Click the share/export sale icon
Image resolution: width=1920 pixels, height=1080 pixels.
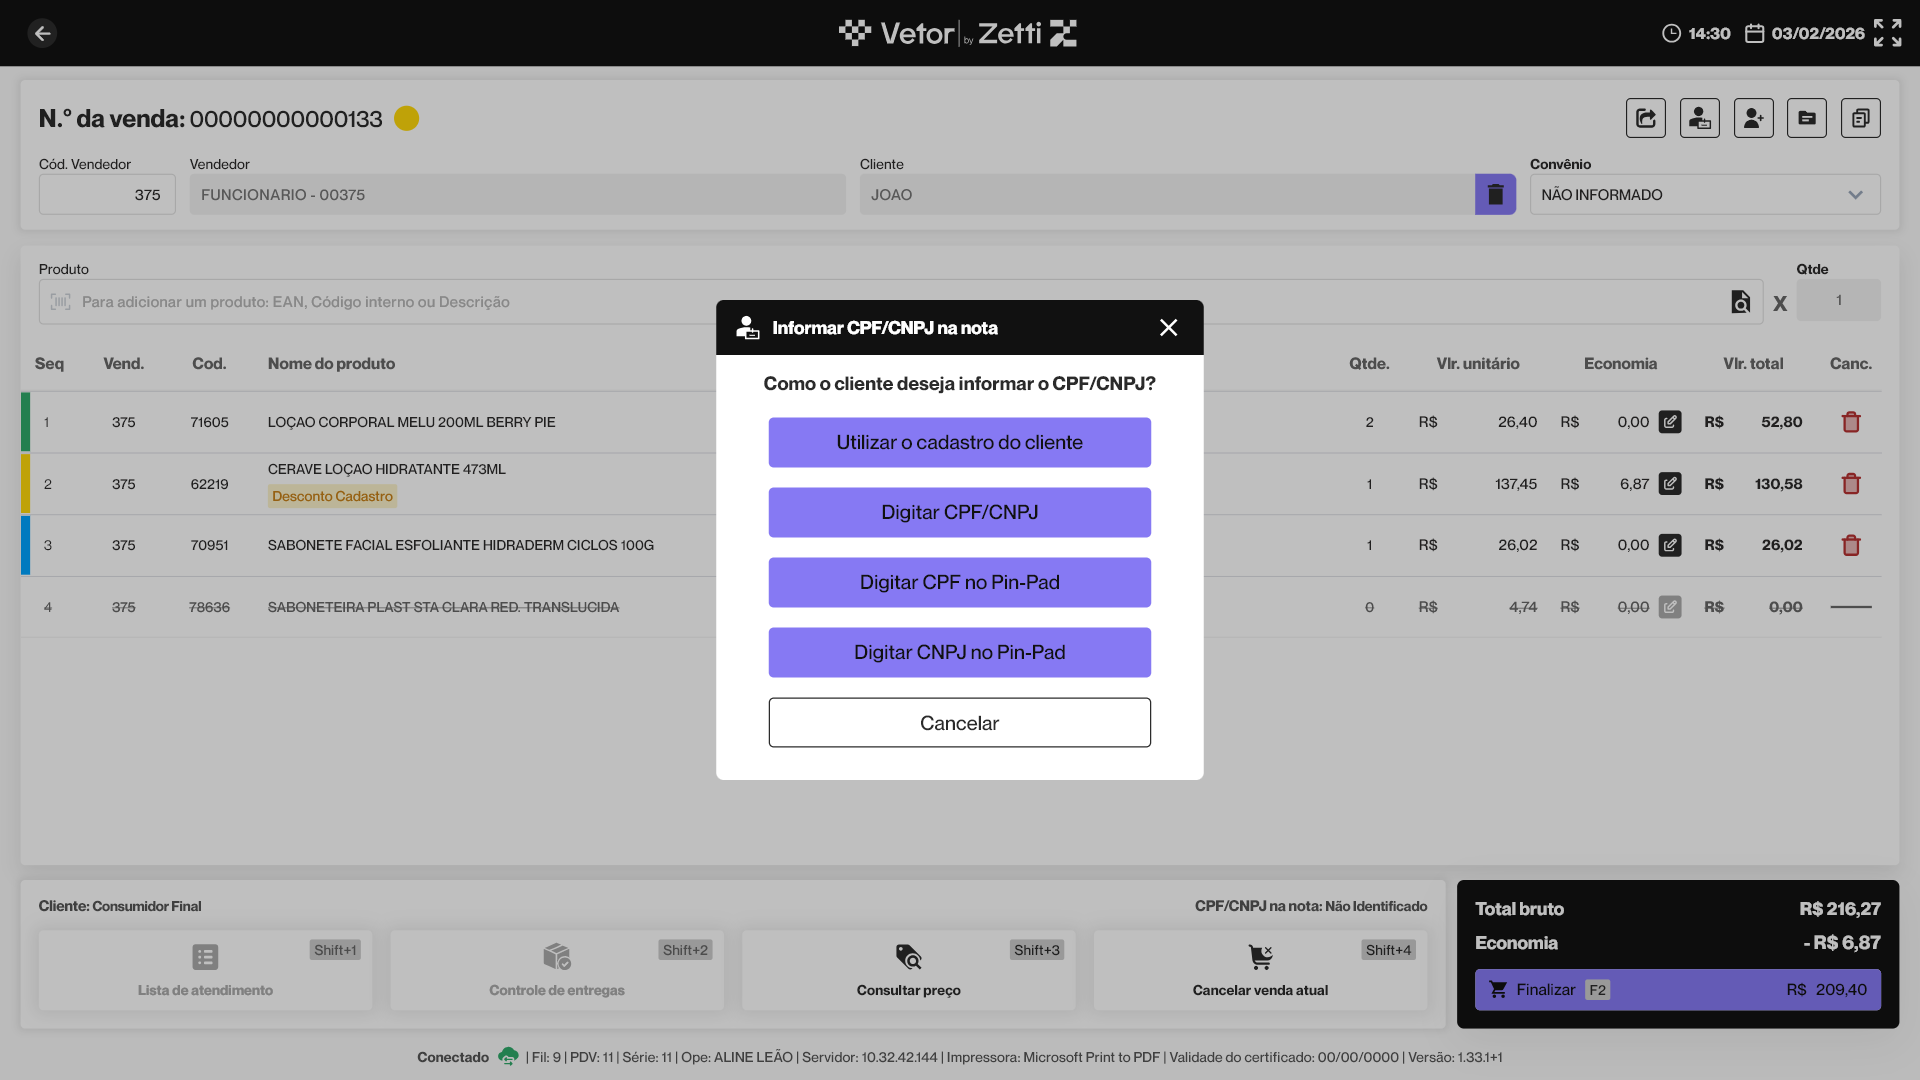click(x=1645, y=118)
